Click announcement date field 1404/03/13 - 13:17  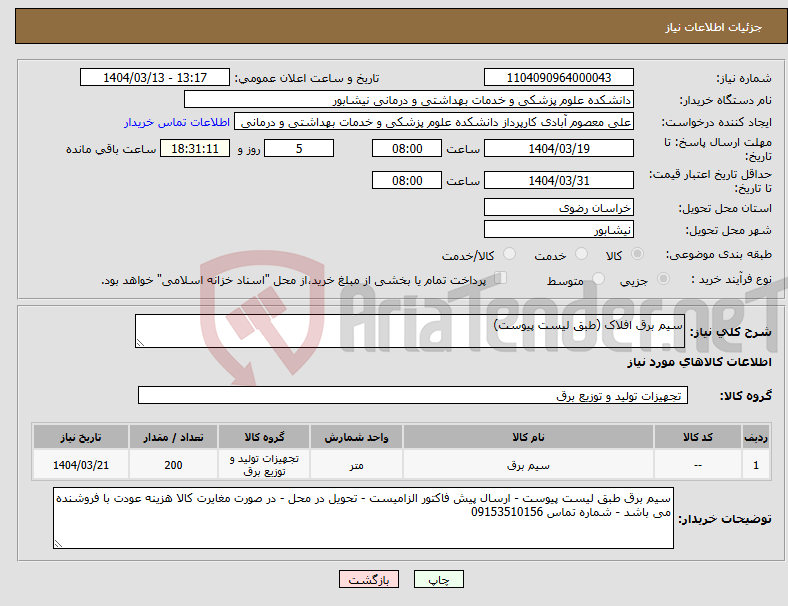click(x=155, y=77)
